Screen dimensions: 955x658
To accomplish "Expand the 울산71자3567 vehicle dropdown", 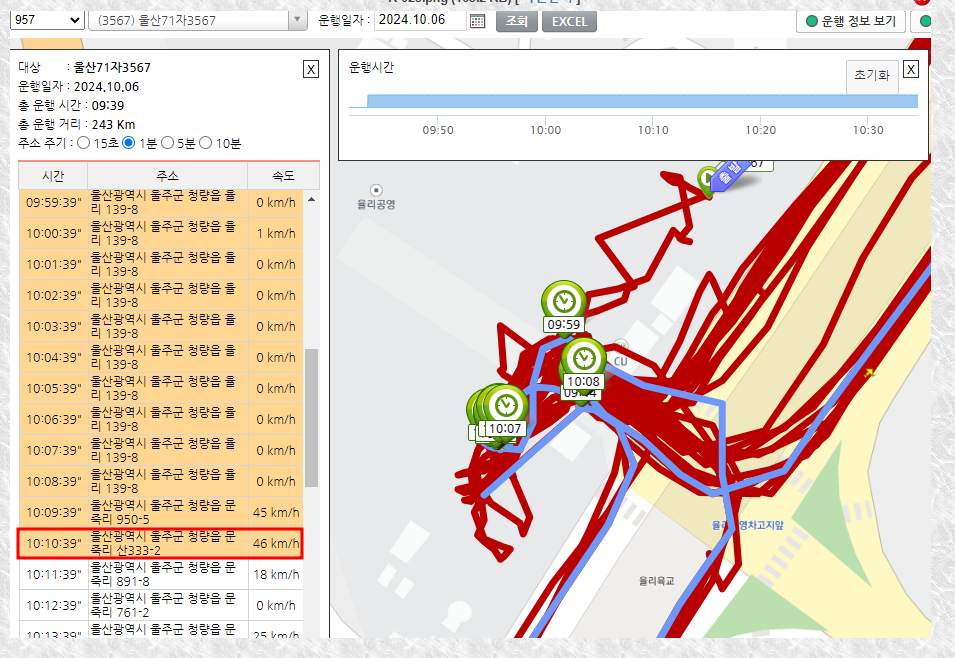I will (297, 21).
